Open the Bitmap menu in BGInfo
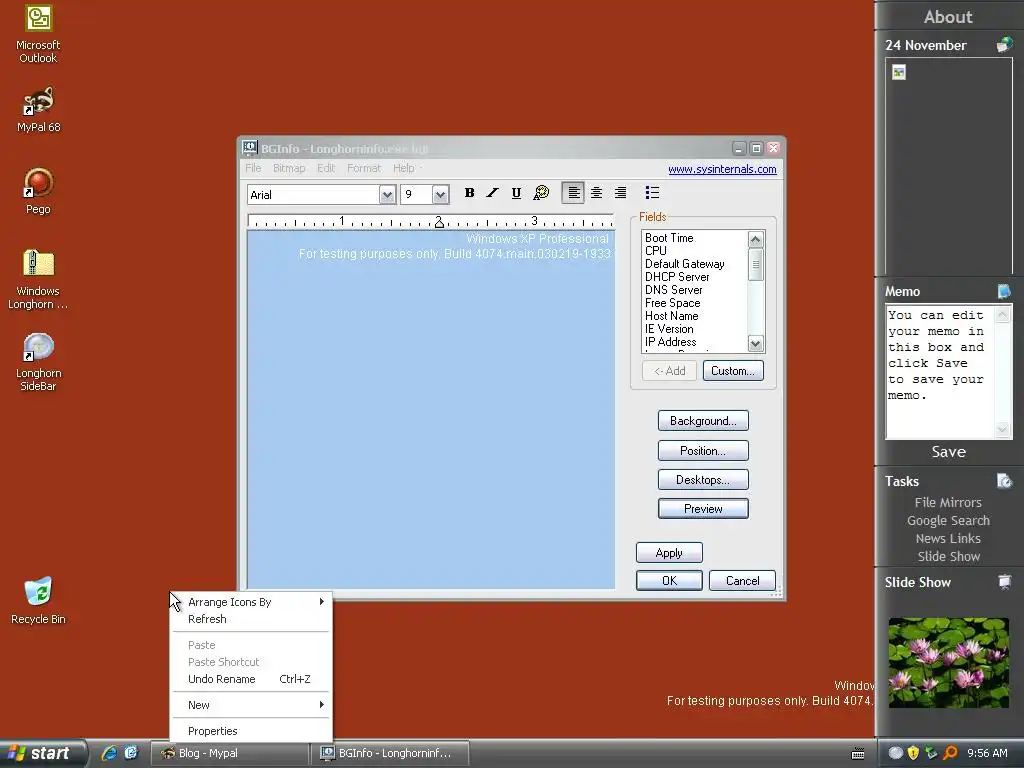 [289, 168]
